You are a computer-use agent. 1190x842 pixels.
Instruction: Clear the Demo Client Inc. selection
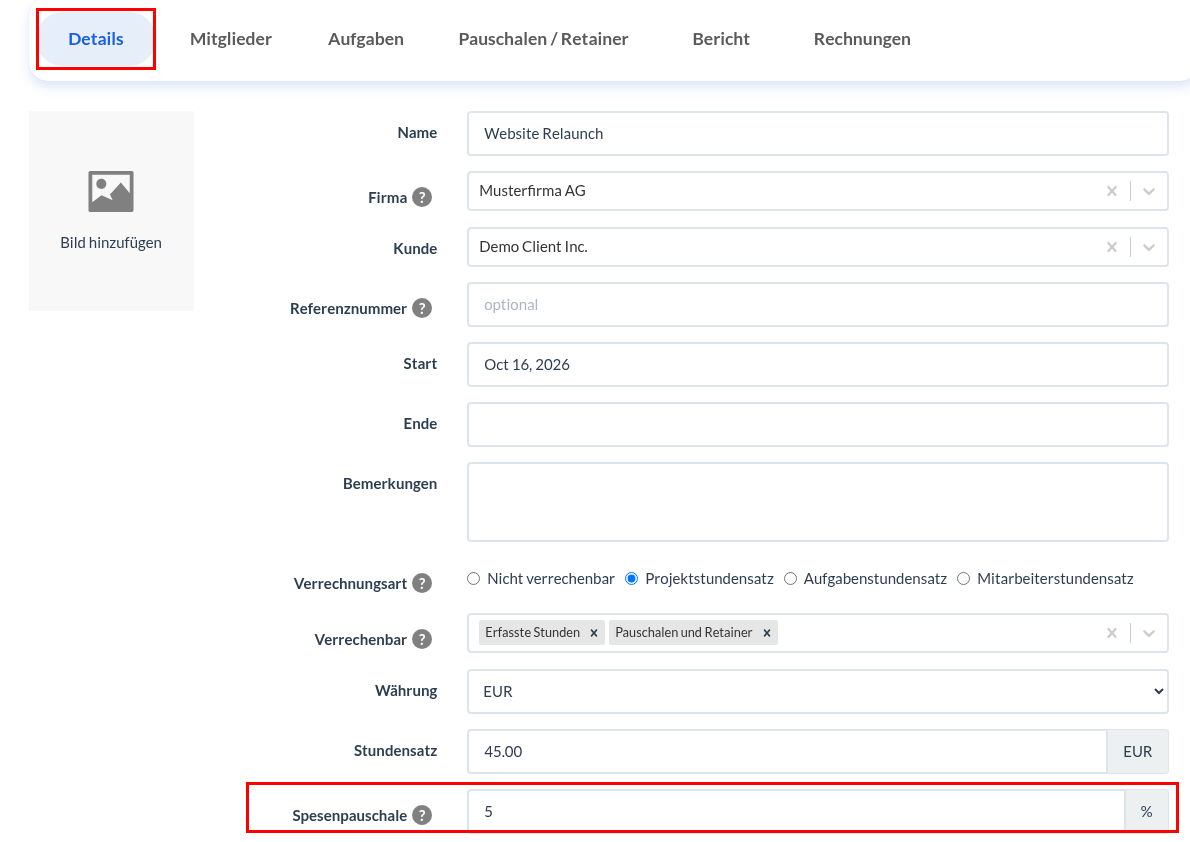(1112, 247)
